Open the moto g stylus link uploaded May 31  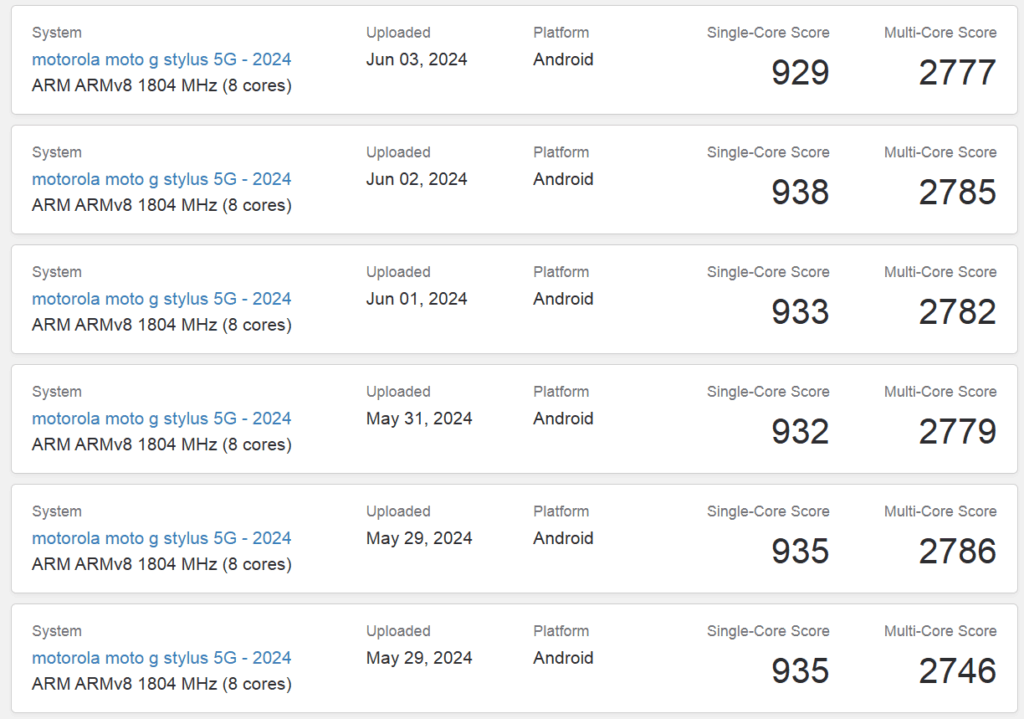(161, 418)
